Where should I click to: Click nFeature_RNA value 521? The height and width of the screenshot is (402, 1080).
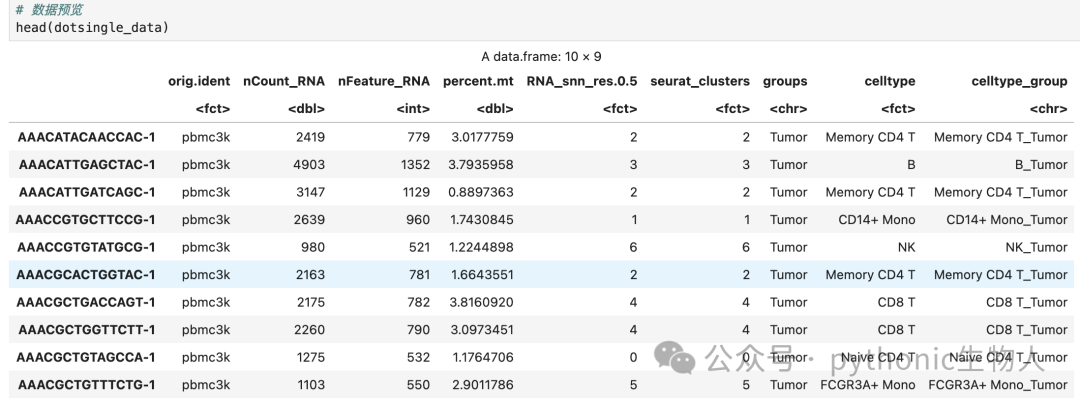(419, 247)
